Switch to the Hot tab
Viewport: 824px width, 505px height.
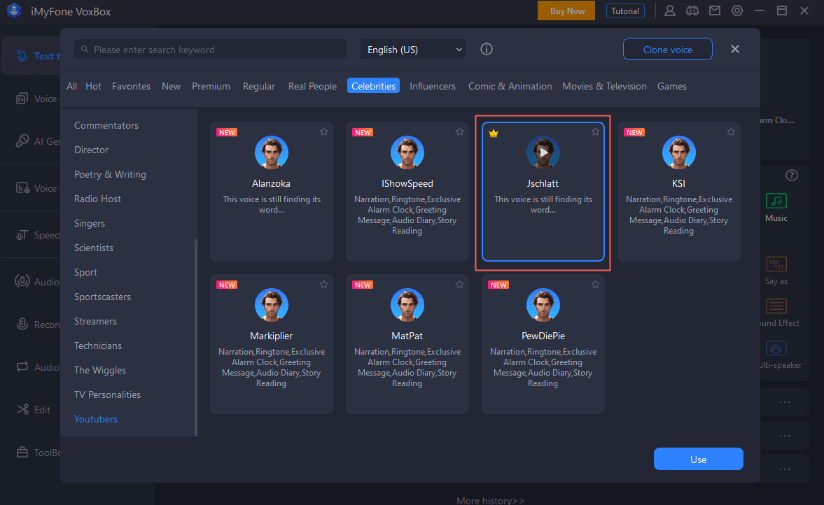93,86
